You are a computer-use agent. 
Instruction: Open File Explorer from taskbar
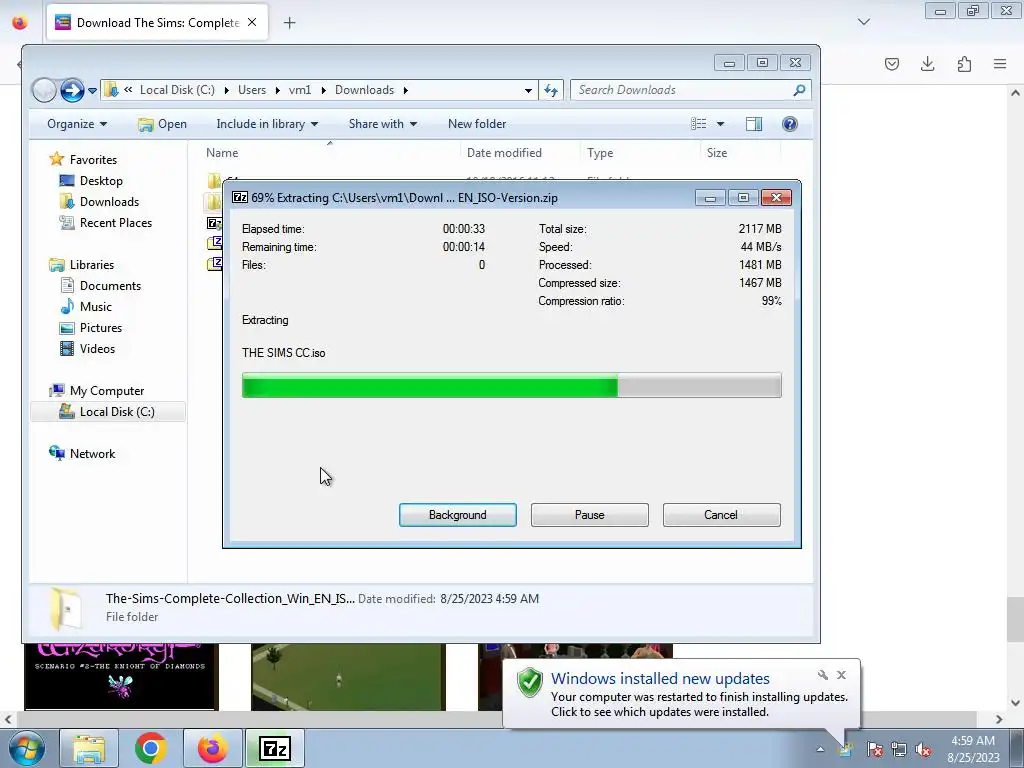[x=89, y=748]
